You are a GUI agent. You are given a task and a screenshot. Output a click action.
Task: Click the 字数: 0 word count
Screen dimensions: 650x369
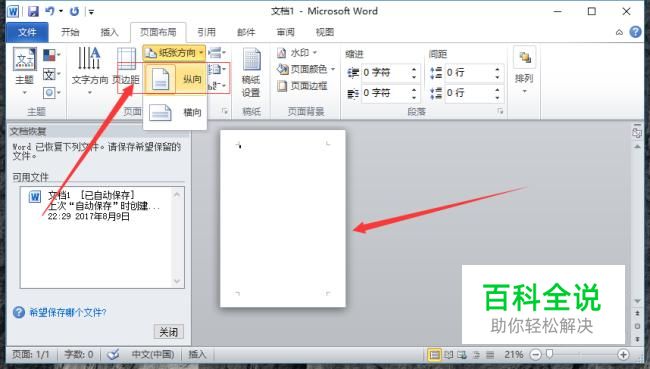pyautogui.click(x=79, y=354)
